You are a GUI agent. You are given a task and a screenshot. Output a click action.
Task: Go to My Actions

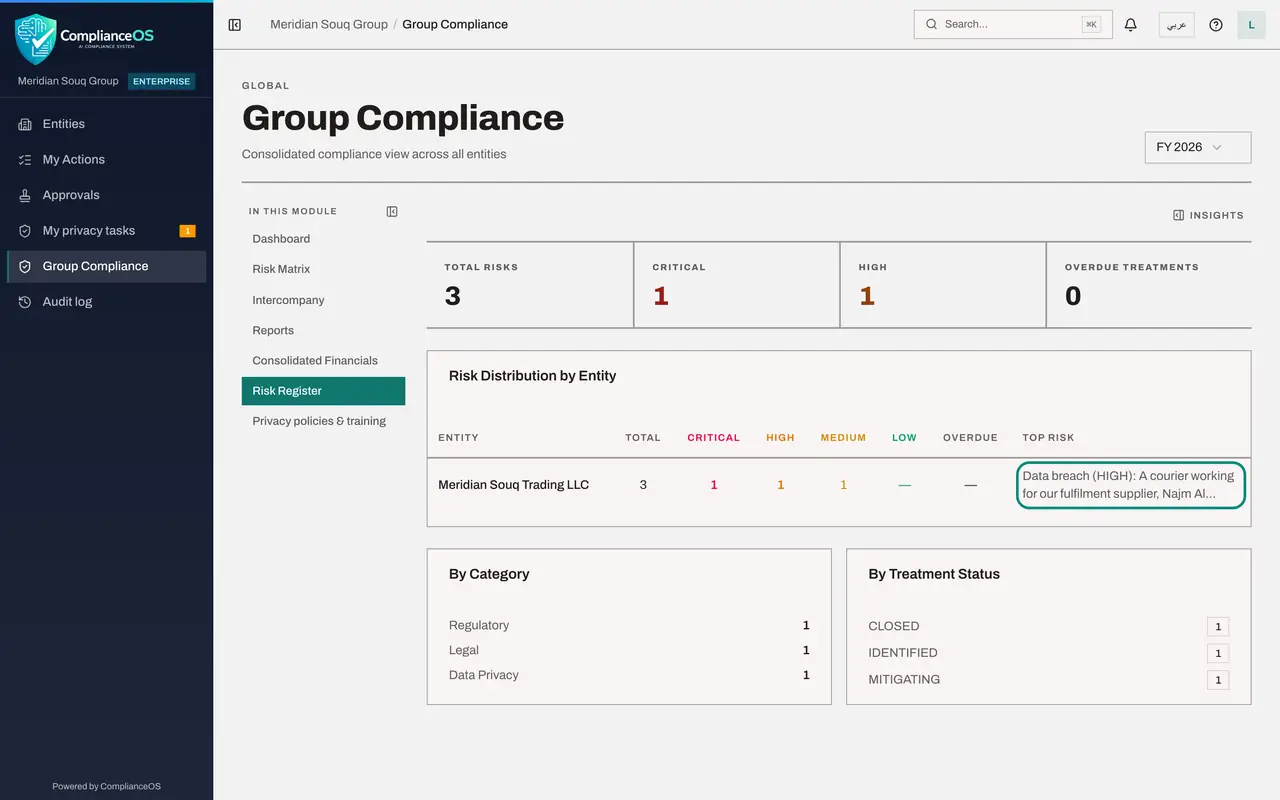pos(106,160)
